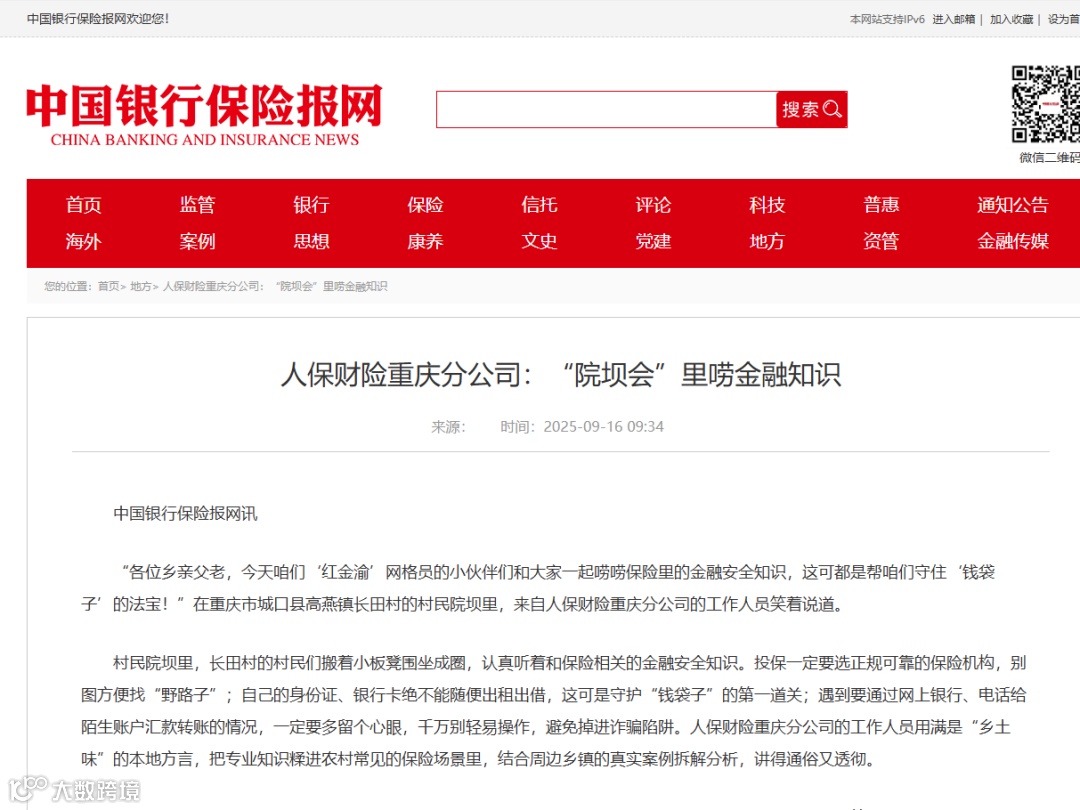Click the red 搜索 search button
Screen dimensions: 1080x810
point(811,109)
